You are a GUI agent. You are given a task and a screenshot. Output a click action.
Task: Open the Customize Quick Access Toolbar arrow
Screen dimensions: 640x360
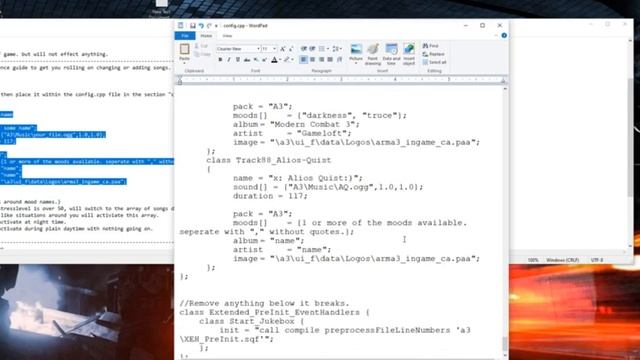pyautogui.click(x=216, y=26)
